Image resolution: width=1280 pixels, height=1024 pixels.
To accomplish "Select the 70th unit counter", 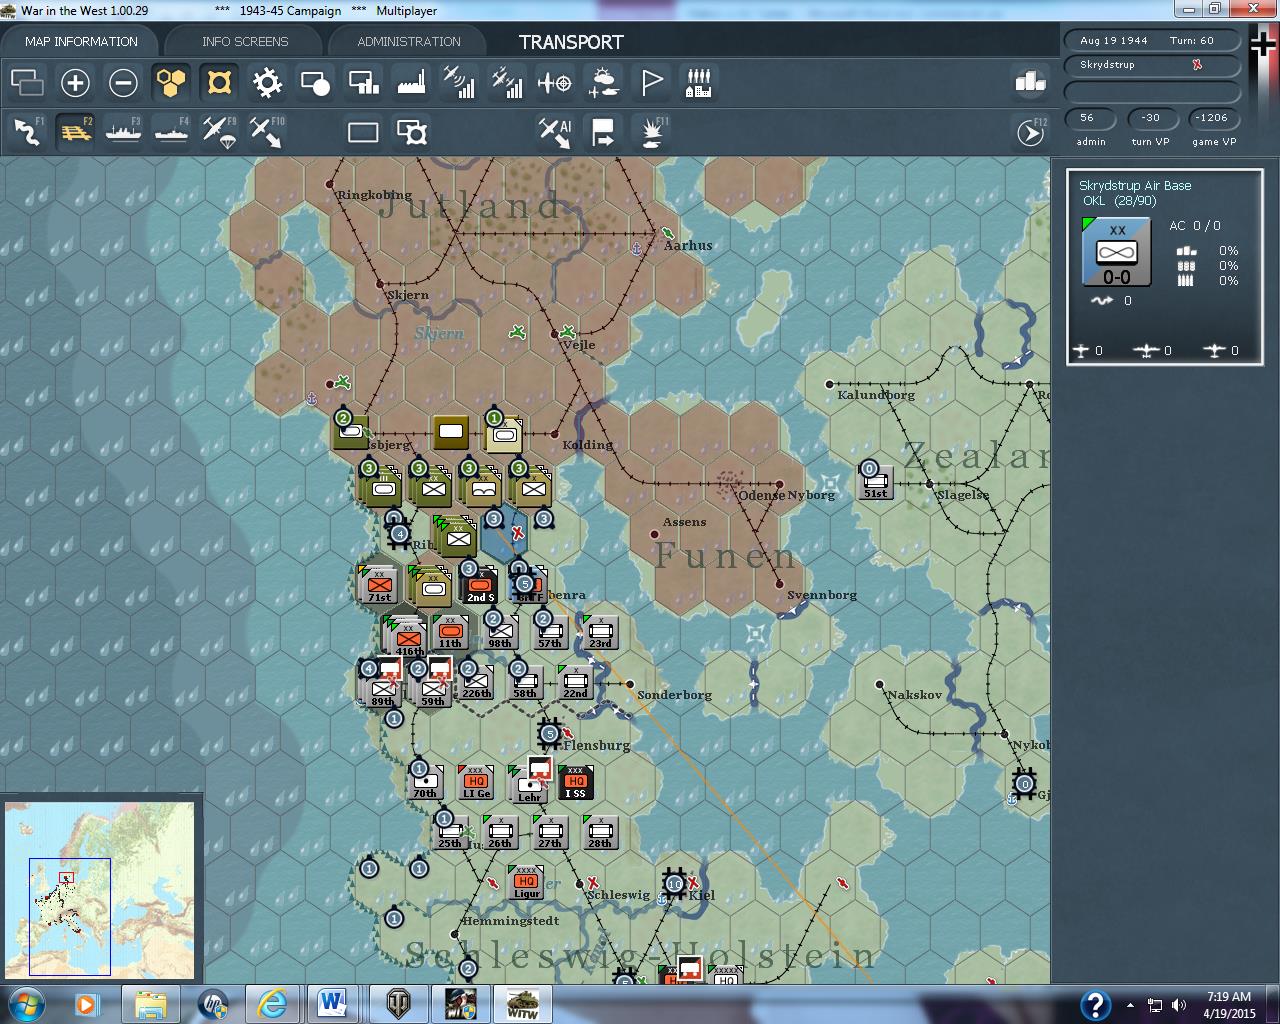I will tap(426, 782).
